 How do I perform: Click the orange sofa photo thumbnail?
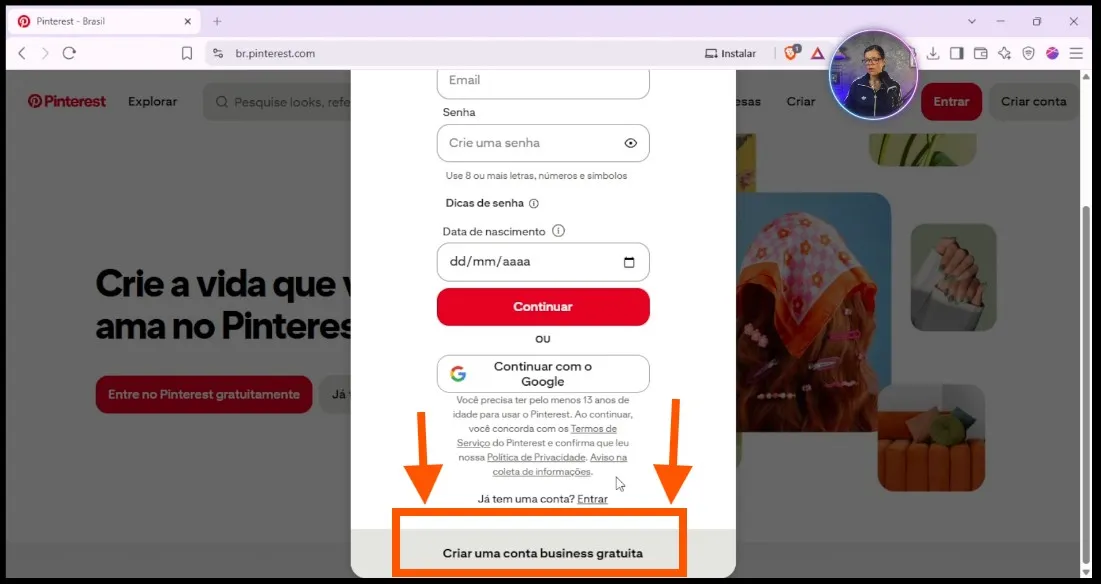click(x=931, y=437)
